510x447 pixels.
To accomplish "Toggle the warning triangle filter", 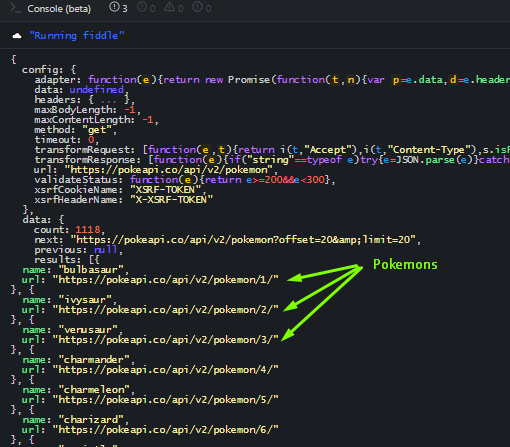I will (x=174, y=7).
